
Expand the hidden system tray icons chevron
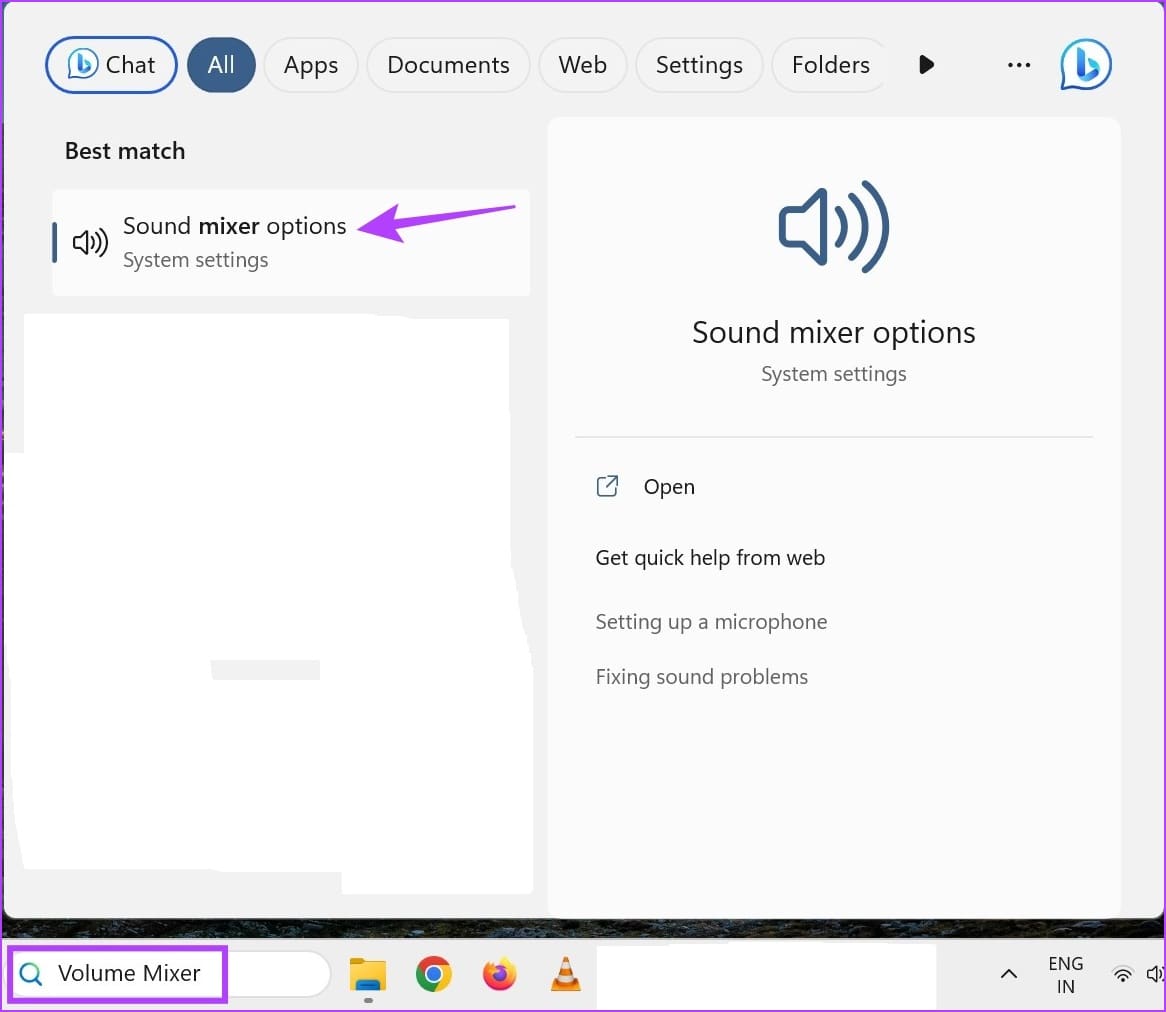click(x=1008, y=974)
